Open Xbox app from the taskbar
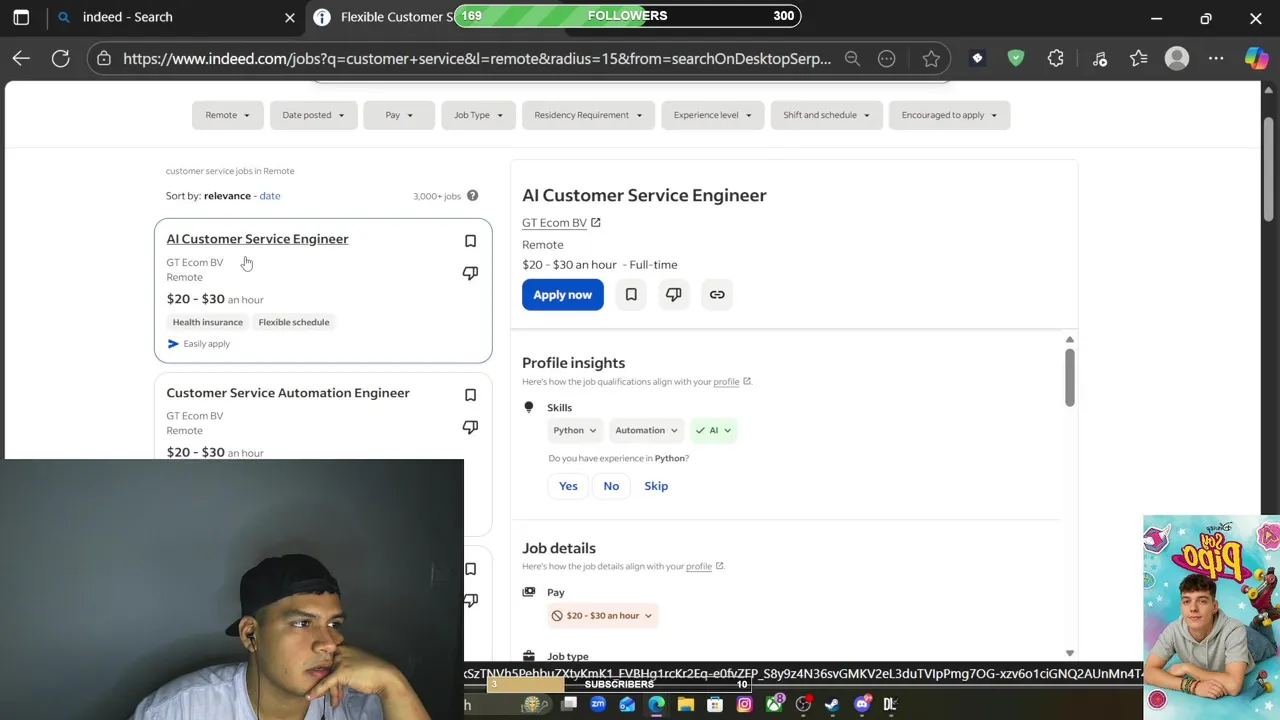1280x720 pixels. [x=774, y=704]
